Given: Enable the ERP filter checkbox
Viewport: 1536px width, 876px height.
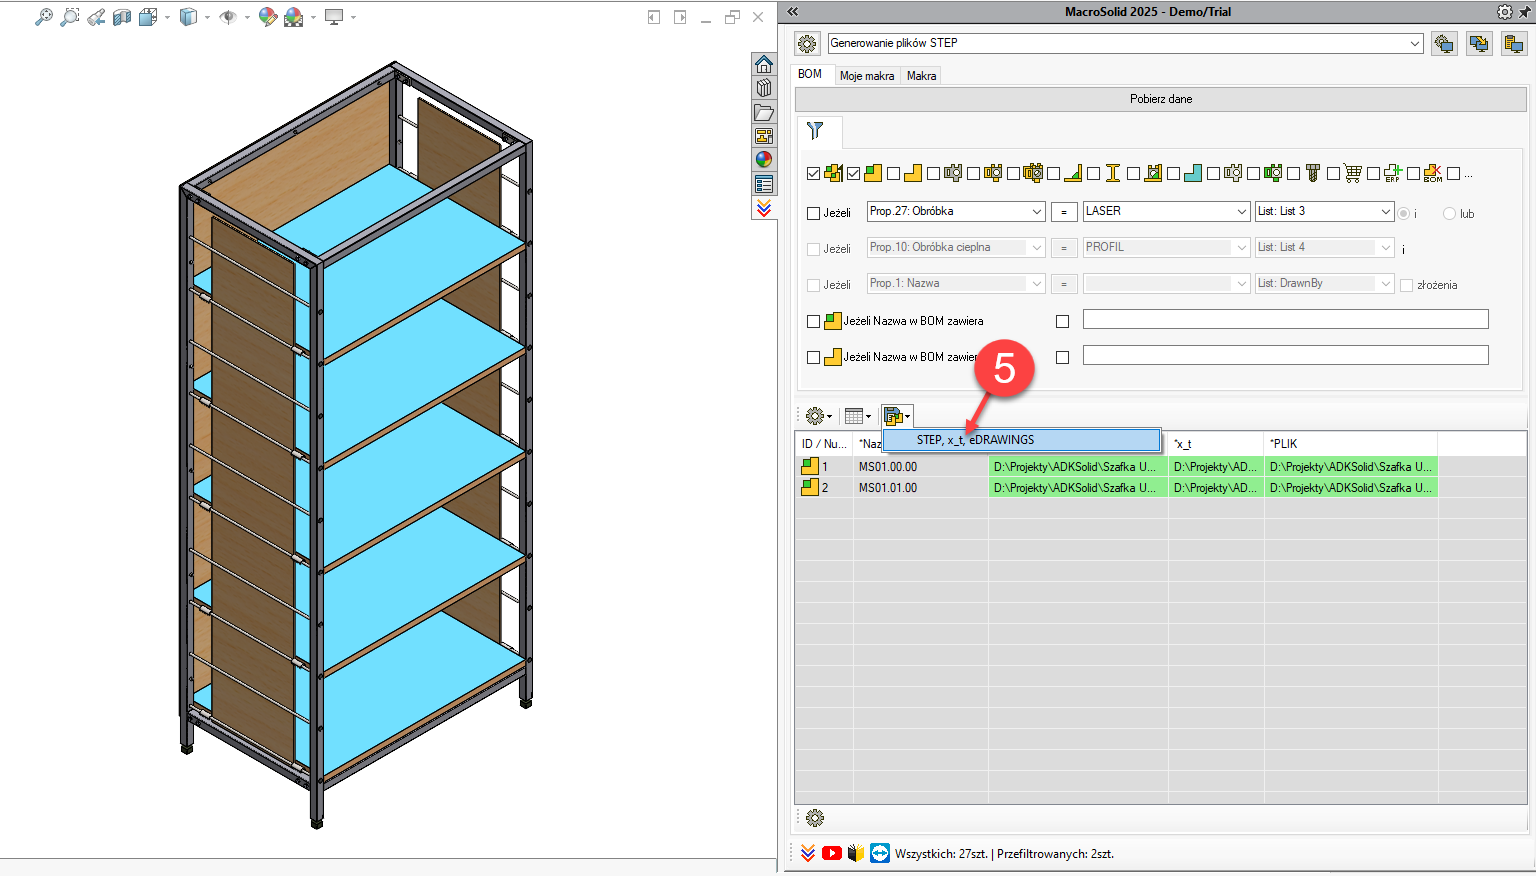Looking at the screenshot, I should coord(1373,174).
